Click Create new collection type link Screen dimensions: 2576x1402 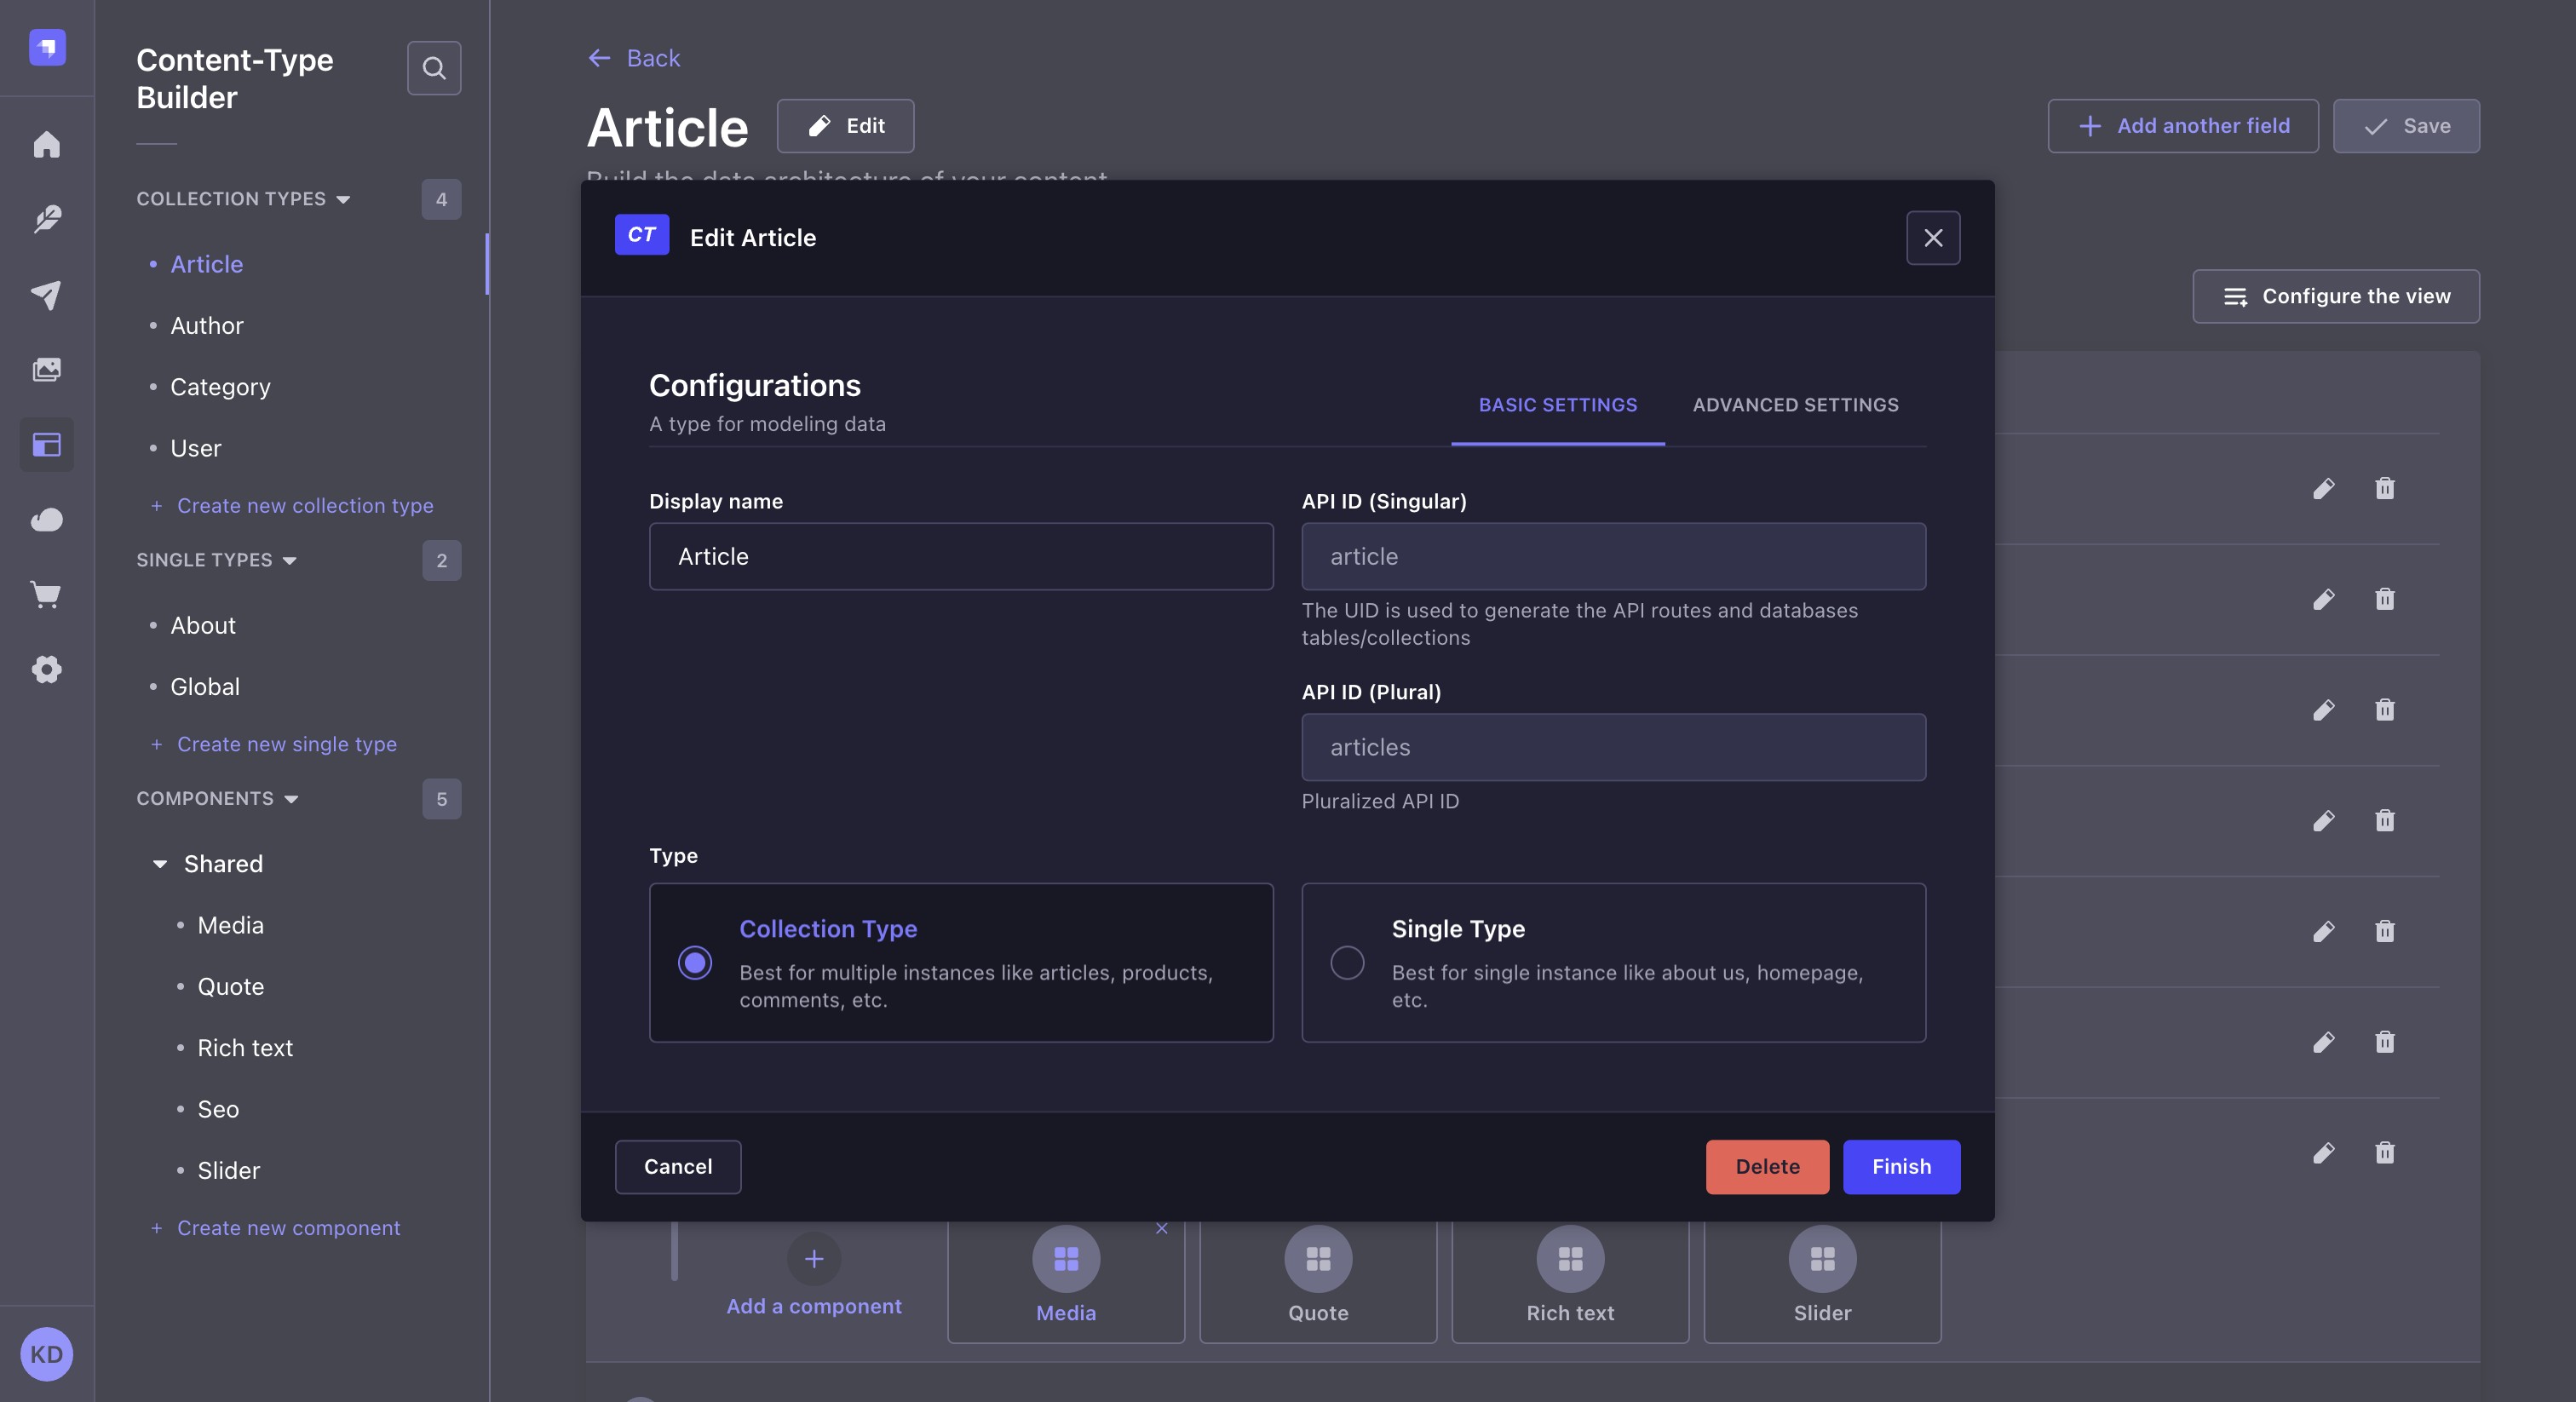pos(292,506)
